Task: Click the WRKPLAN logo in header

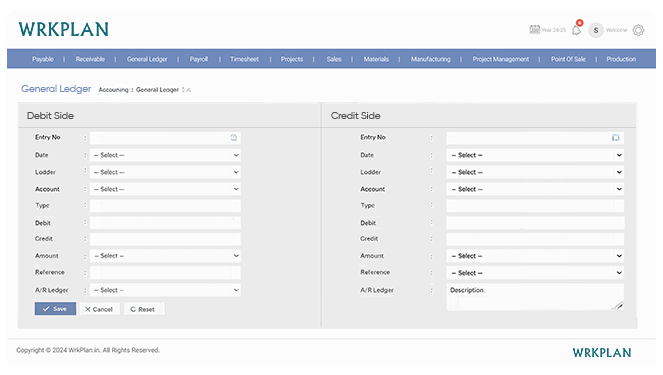Action: pos(63,29)
